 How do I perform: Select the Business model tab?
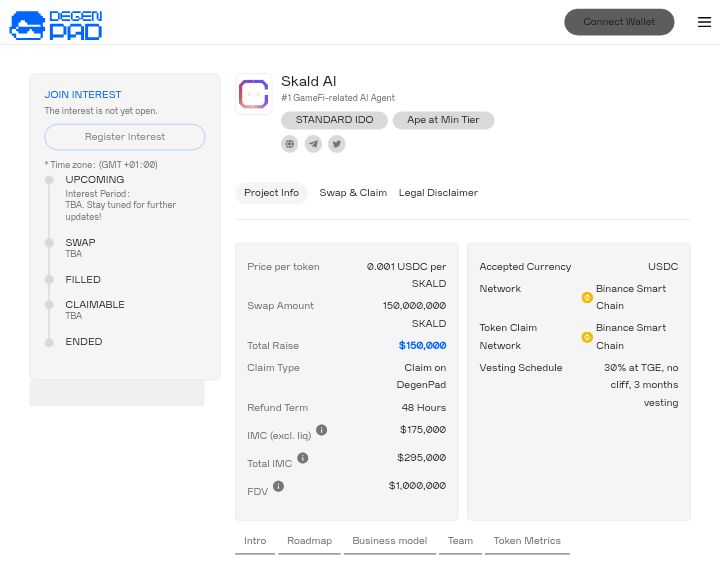(389, 541)
